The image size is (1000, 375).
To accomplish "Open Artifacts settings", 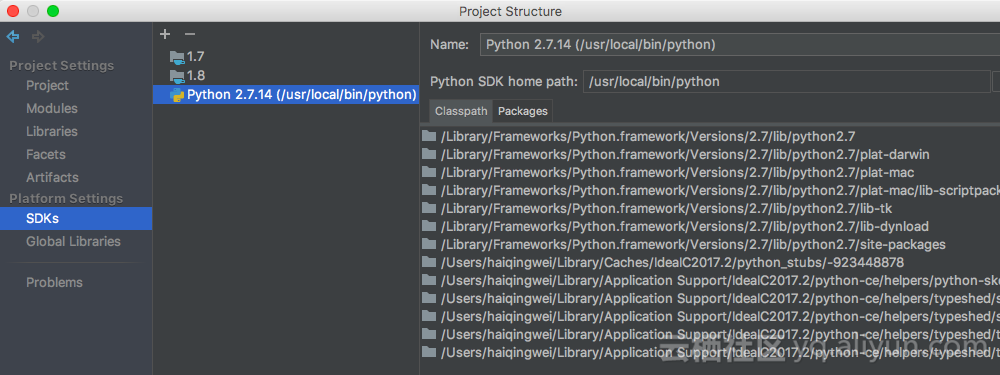I will coord(52,177).
